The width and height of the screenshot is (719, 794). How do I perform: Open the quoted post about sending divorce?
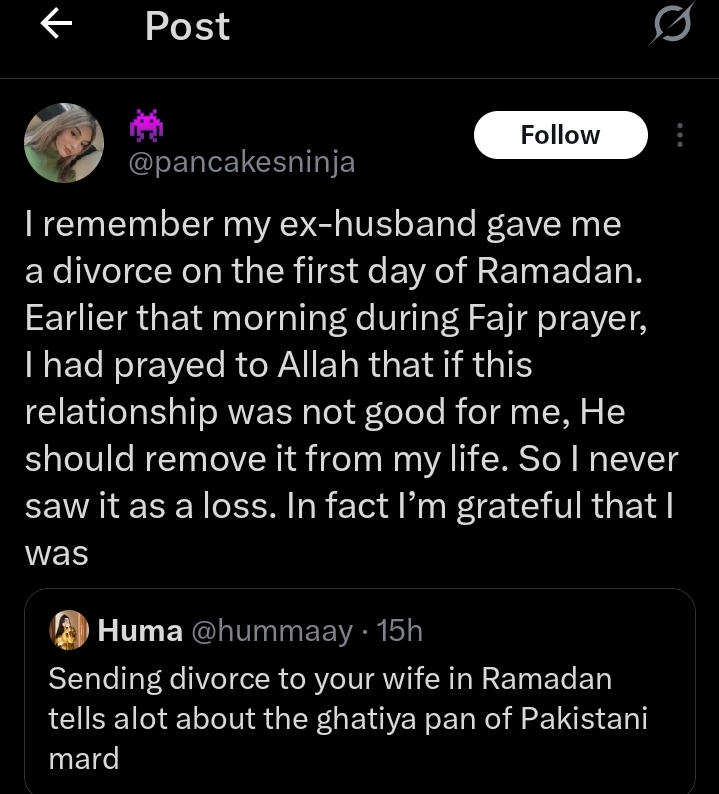pos(359,718)
